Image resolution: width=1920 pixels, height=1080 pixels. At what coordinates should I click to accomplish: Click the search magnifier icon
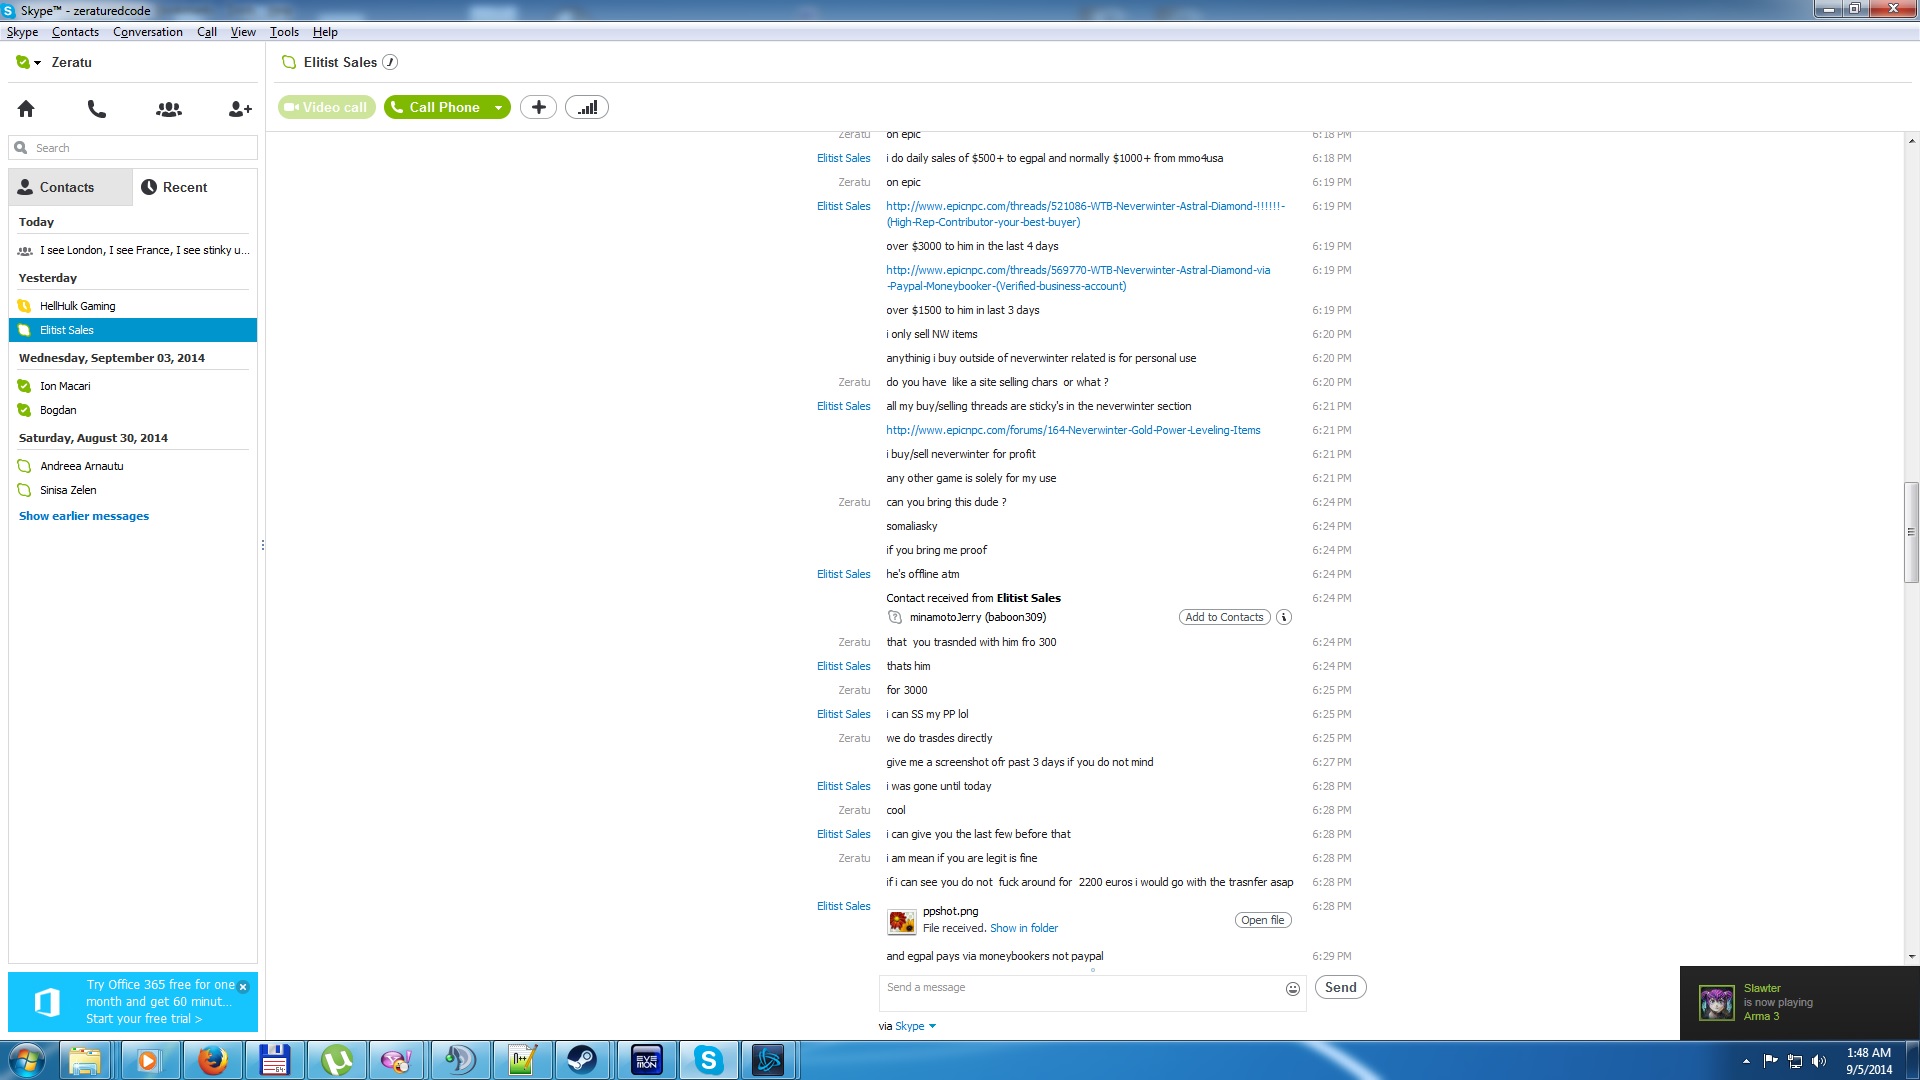tap(20, 148)
